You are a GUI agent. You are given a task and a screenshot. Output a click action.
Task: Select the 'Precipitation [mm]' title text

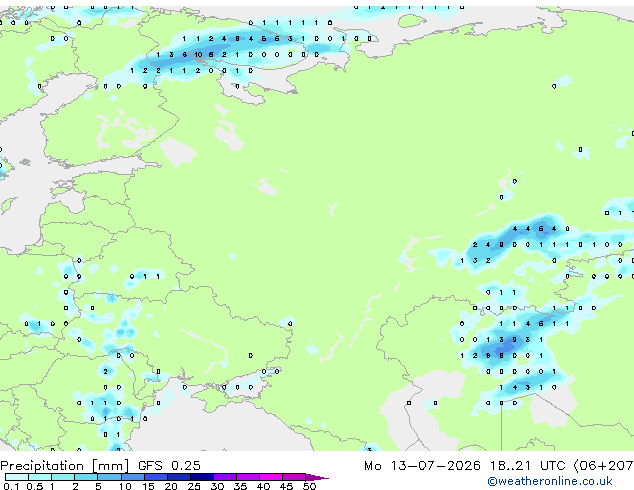(x=65, y=466)
